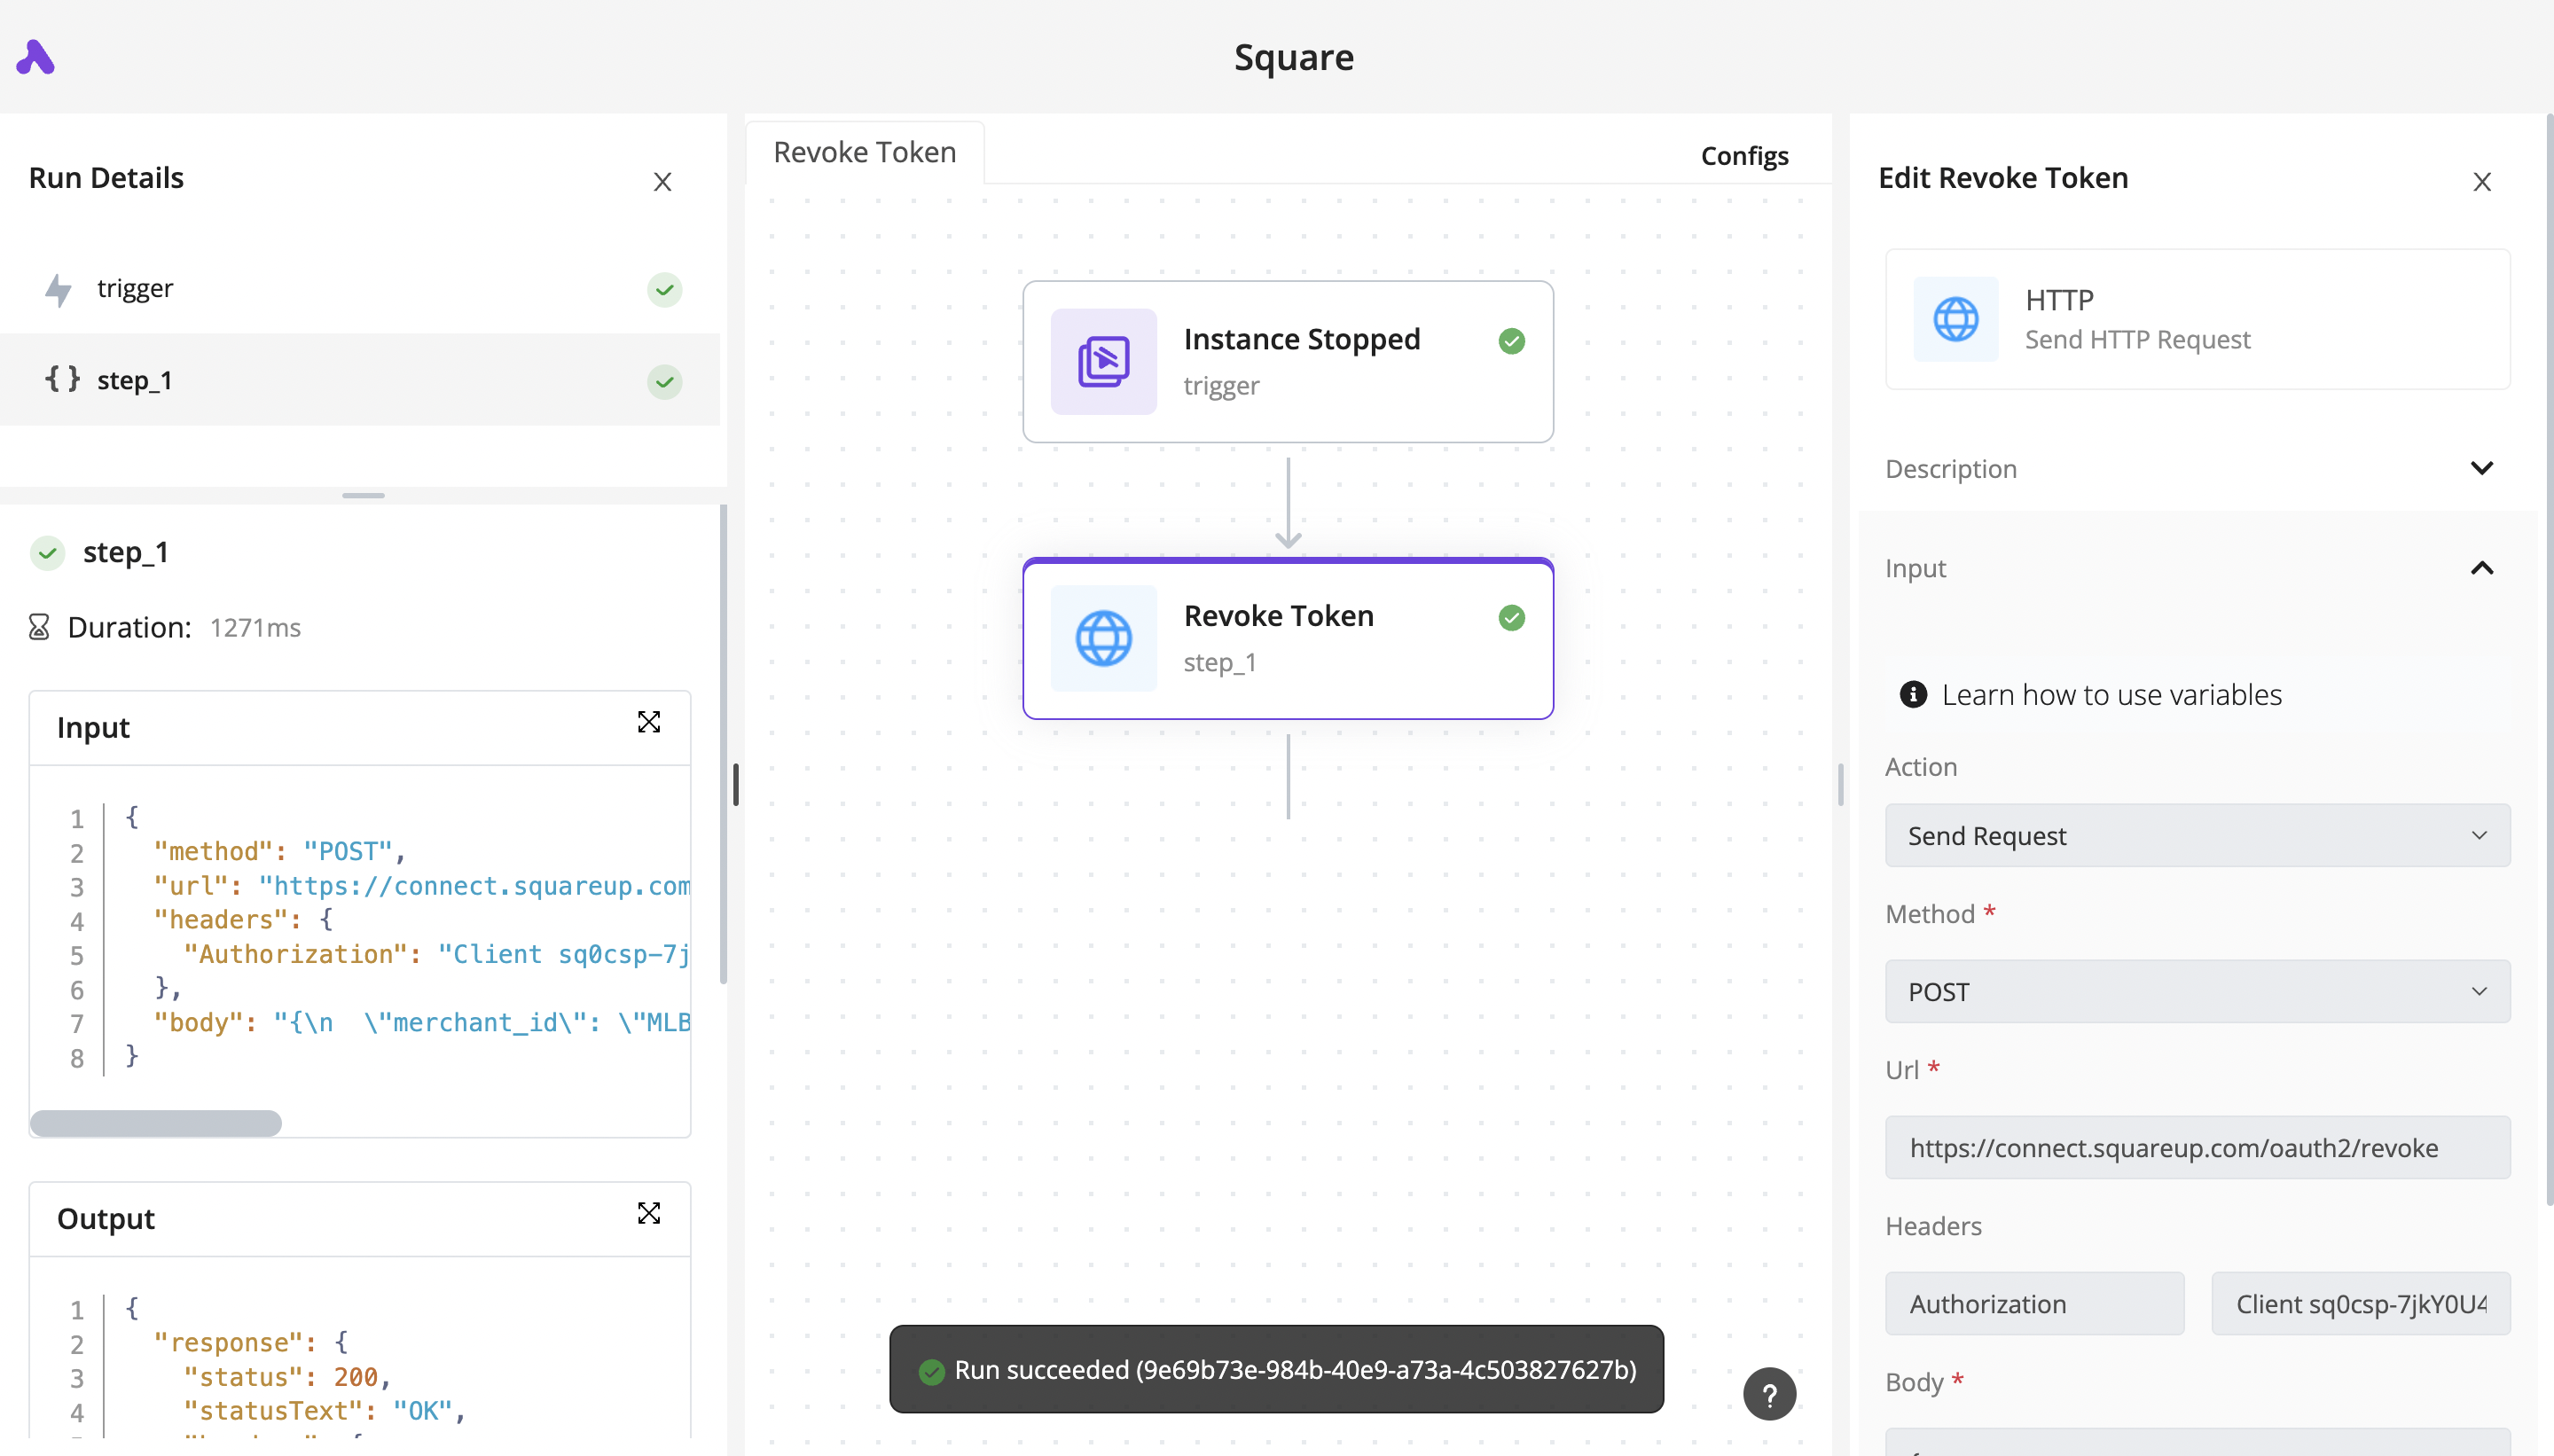Open the POST method dropdown
Screen dimensions: 2554x1456
click(x=2196, y=991)
